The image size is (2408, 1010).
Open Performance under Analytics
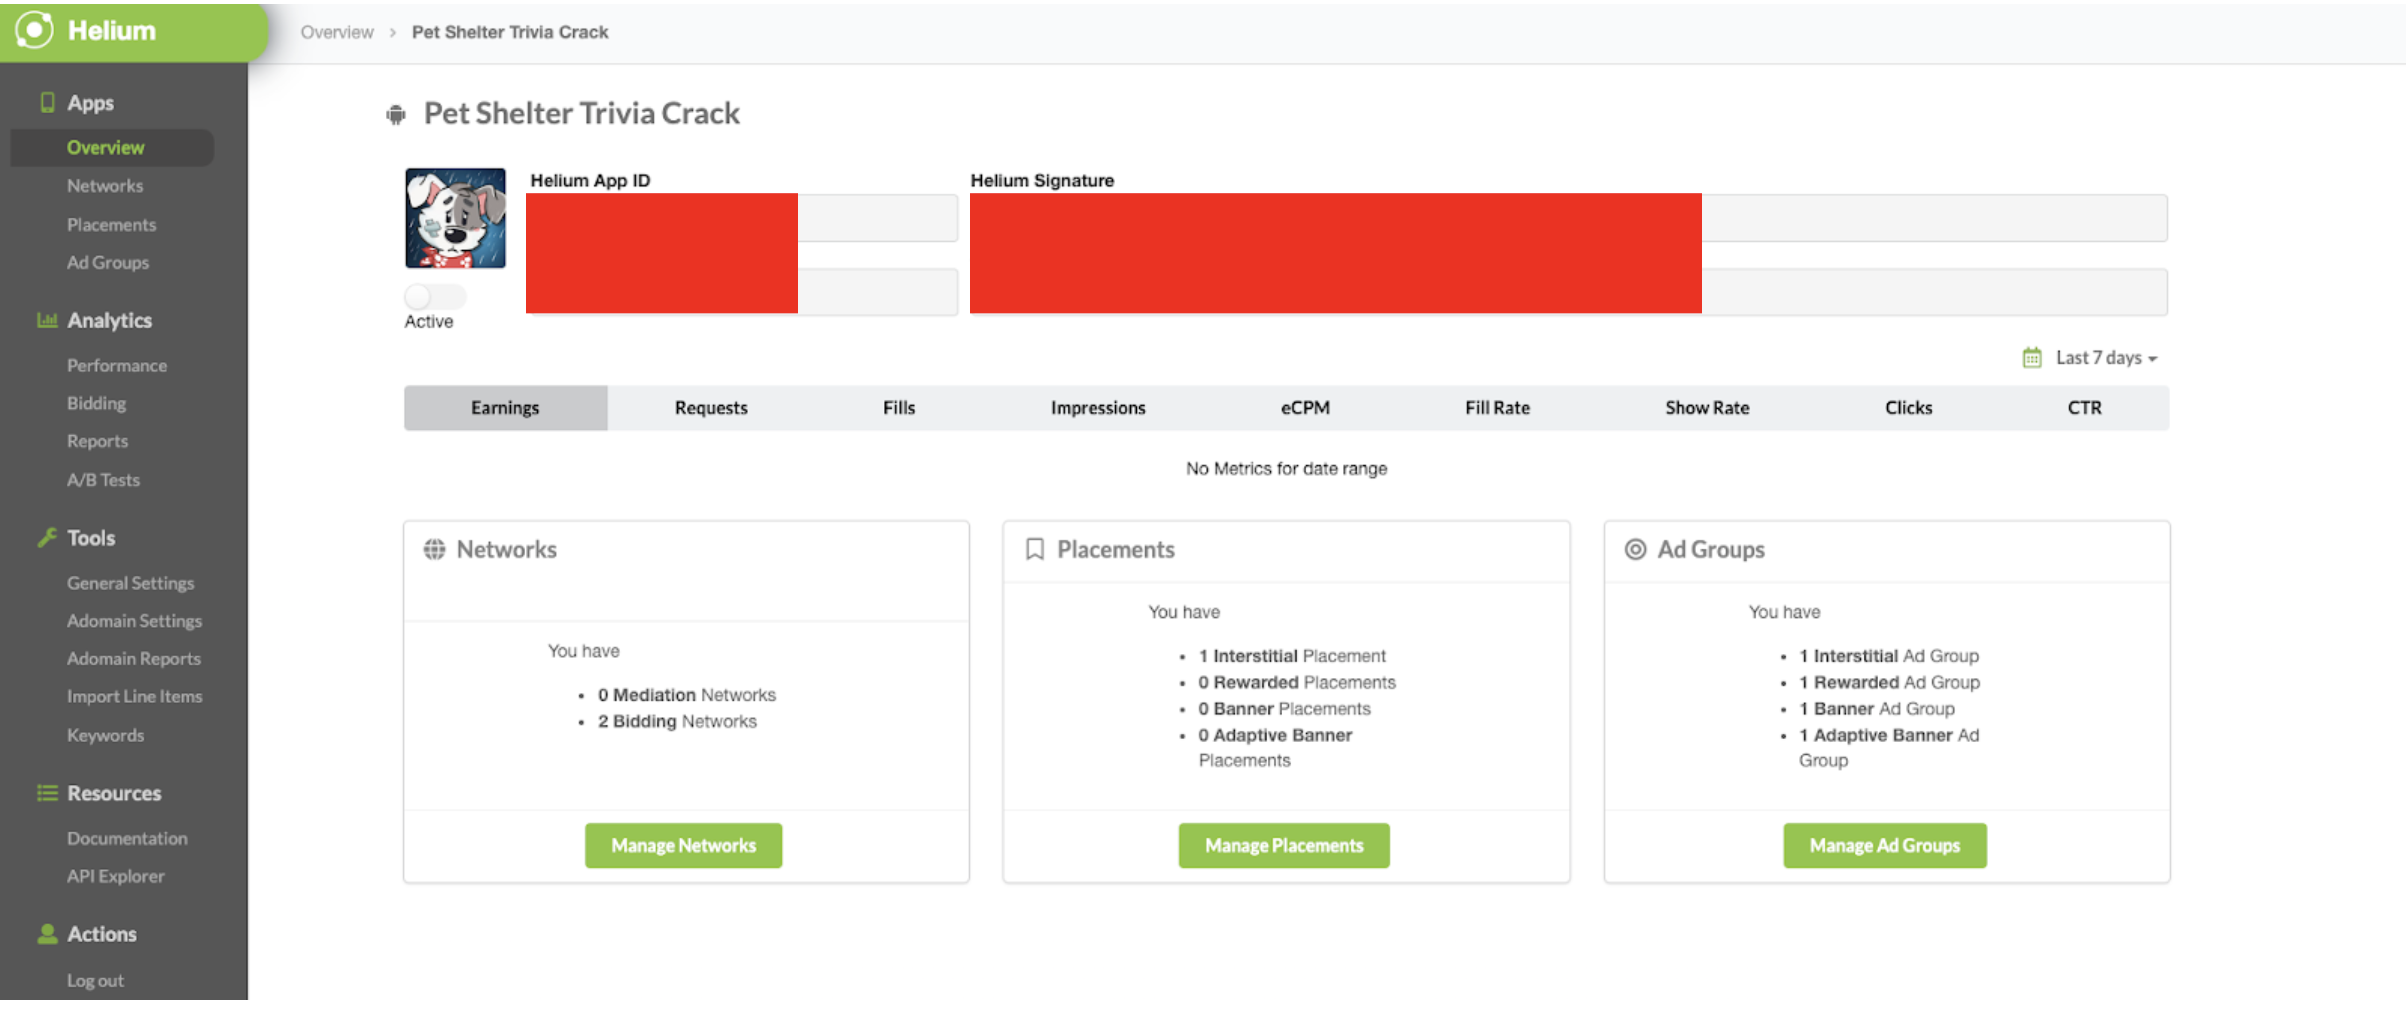pyautogui.click(x=117, y=365)
